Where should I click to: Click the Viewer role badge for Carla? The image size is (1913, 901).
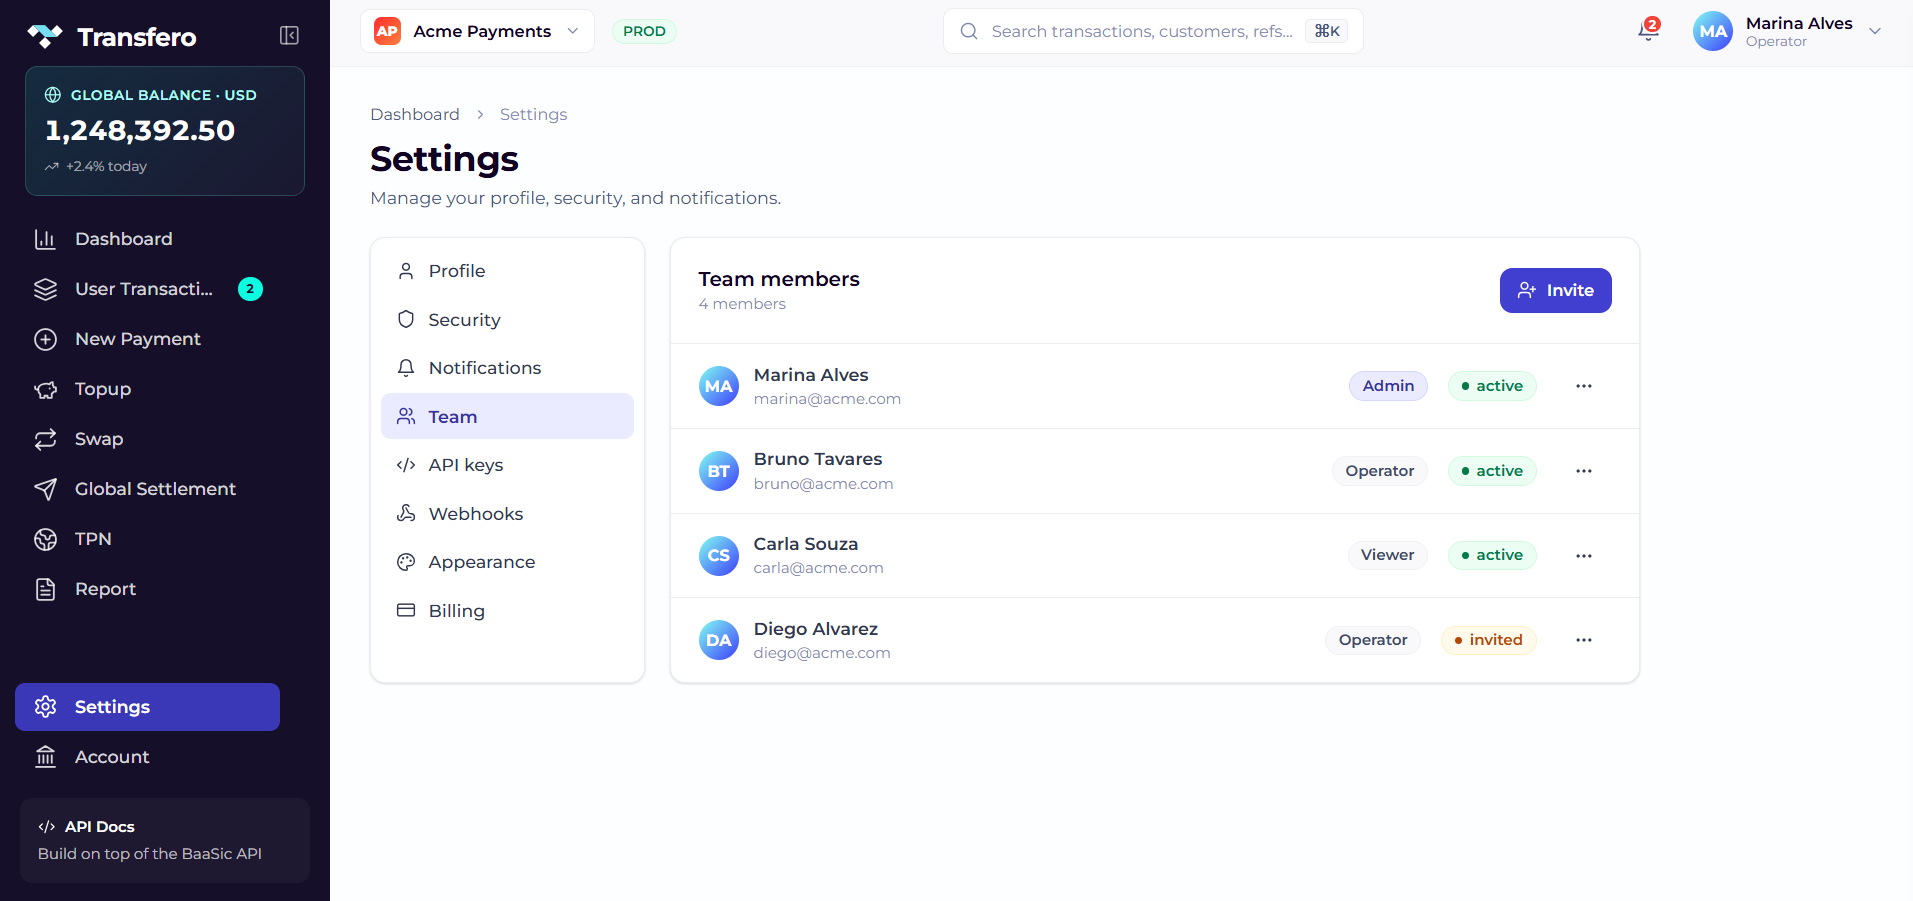[1387, 555]
